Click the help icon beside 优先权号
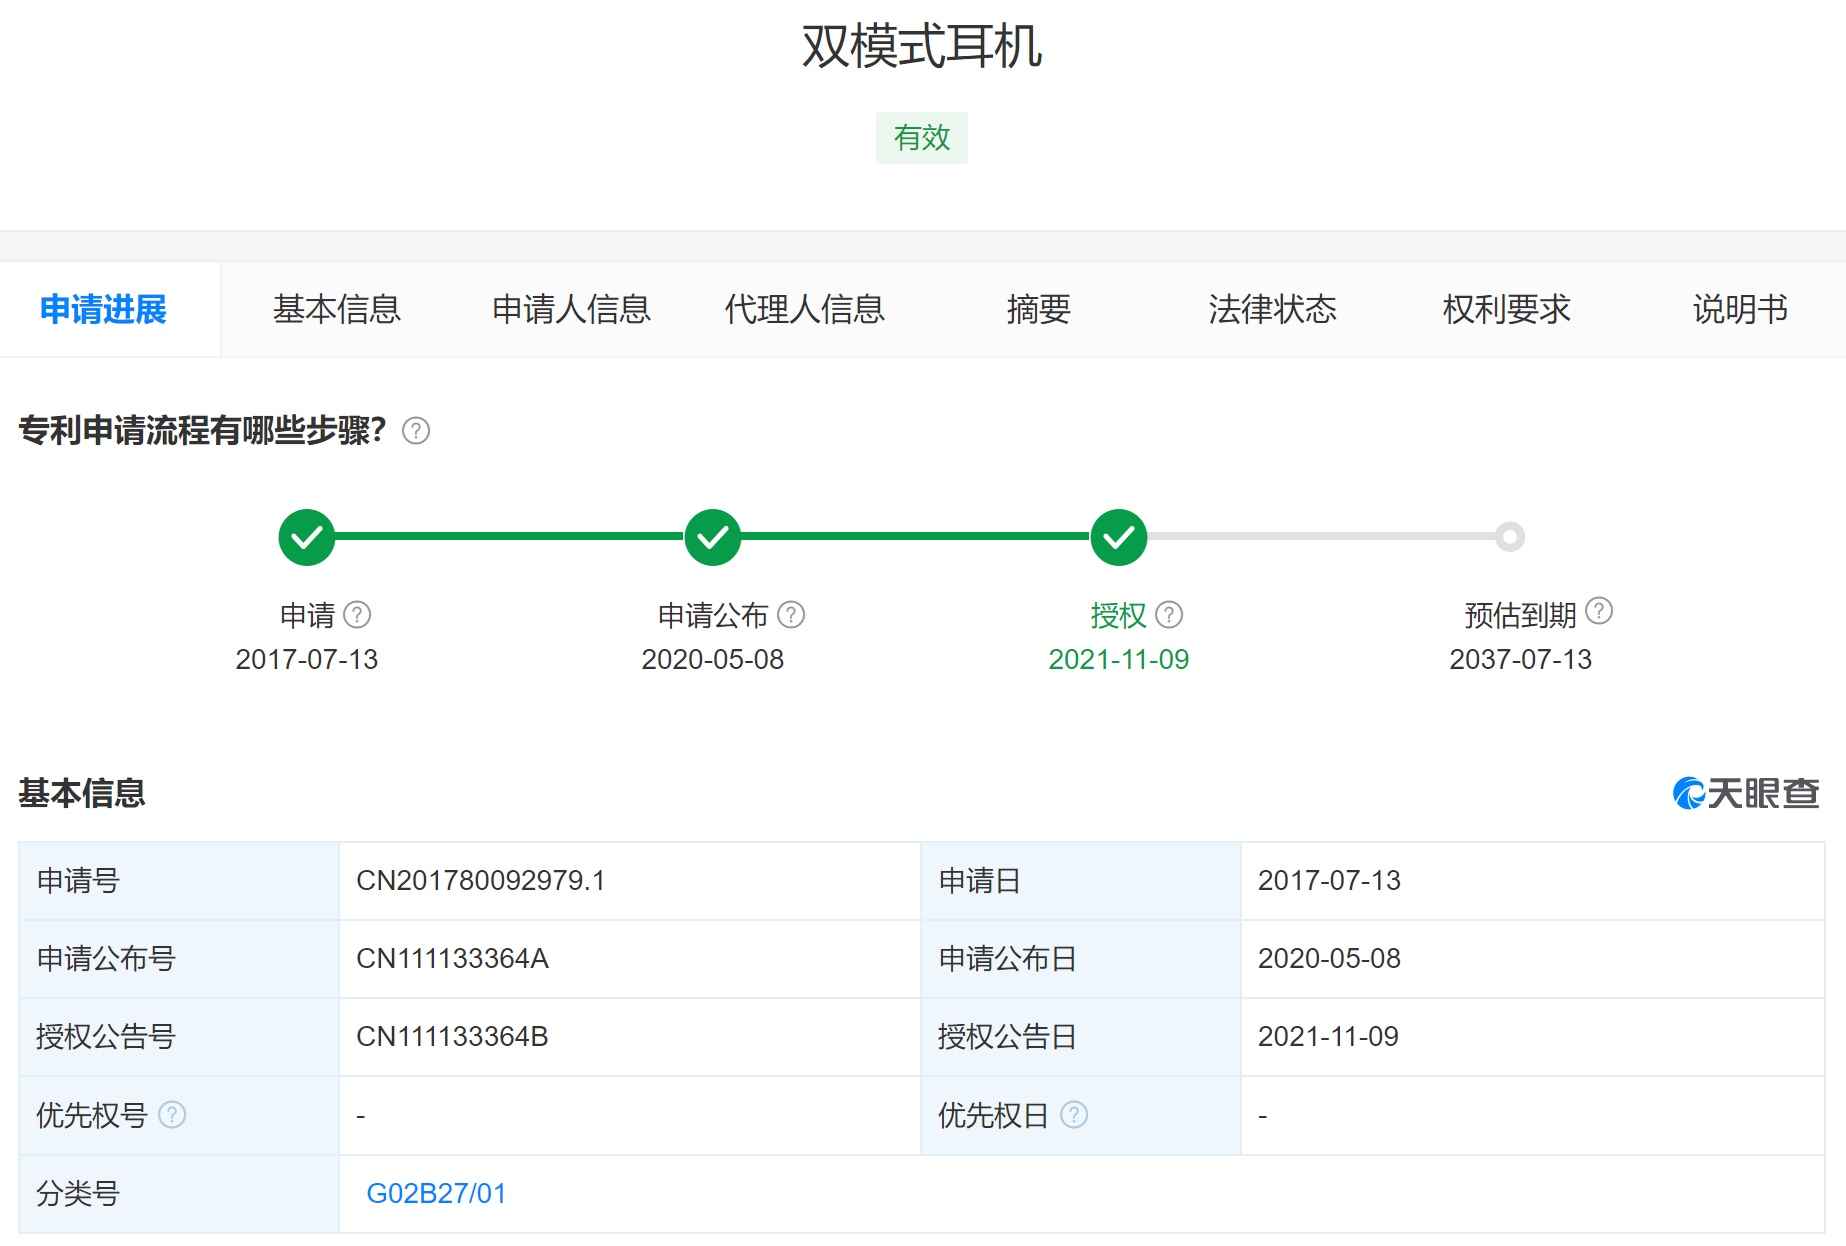 coord(172,1114)
